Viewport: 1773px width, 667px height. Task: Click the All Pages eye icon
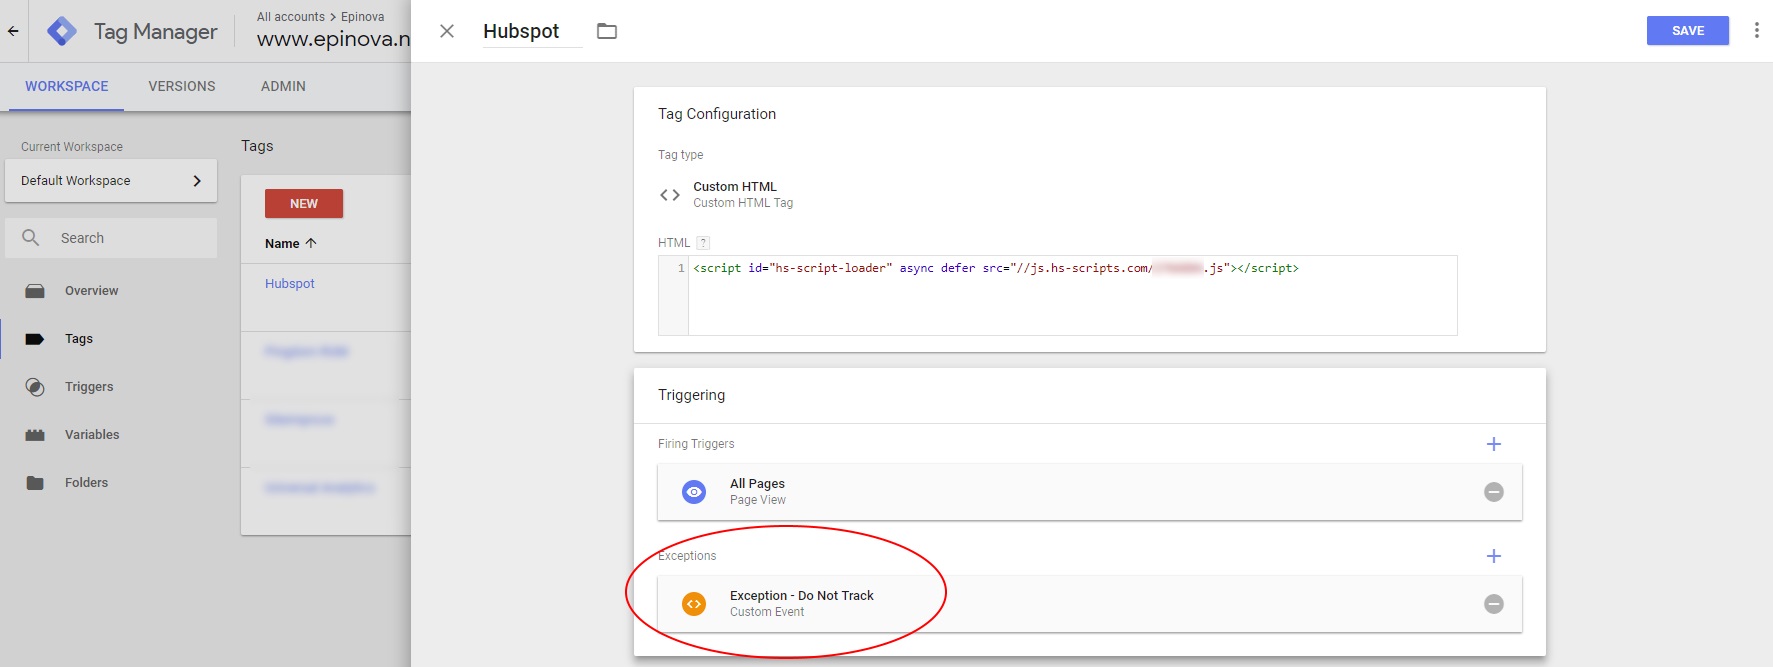pyautogui.click(x=694, y=492)
